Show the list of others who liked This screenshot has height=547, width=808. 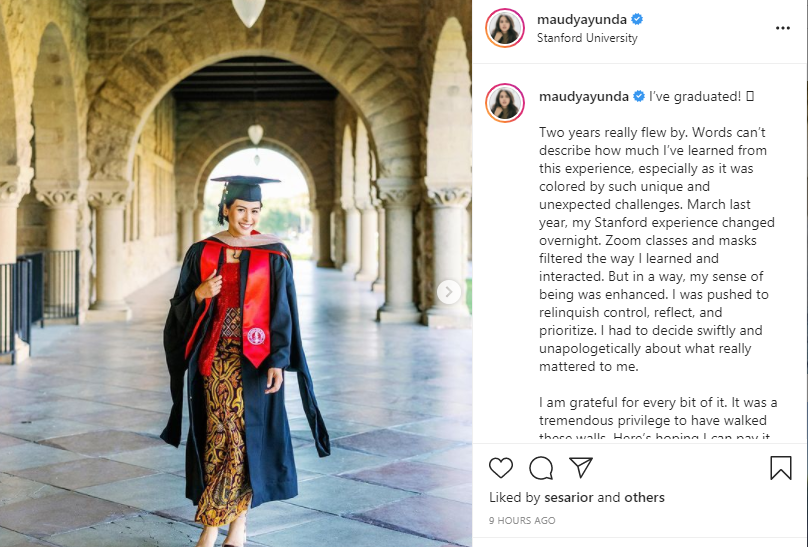tap(645, 497)
